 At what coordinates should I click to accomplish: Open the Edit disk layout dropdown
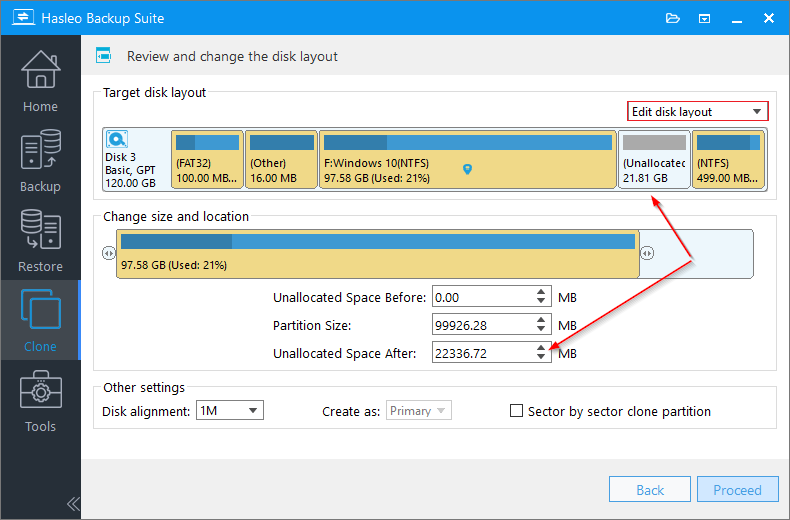click(698, 111)
